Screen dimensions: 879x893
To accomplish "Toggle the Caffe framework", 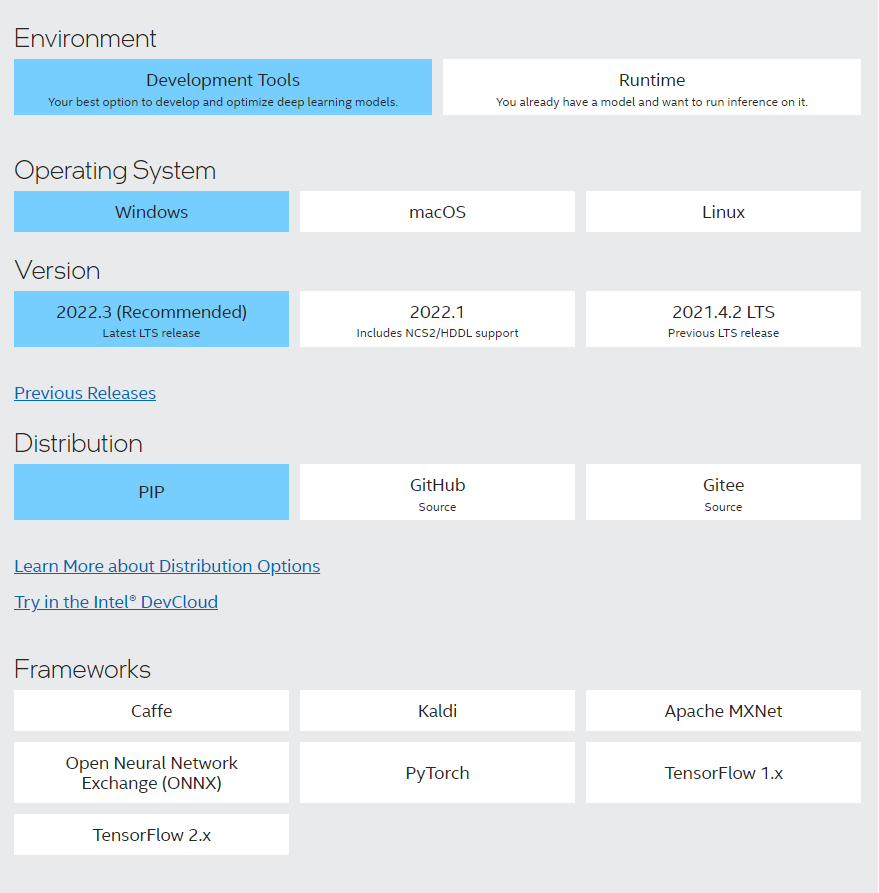I will pos(152,711).
